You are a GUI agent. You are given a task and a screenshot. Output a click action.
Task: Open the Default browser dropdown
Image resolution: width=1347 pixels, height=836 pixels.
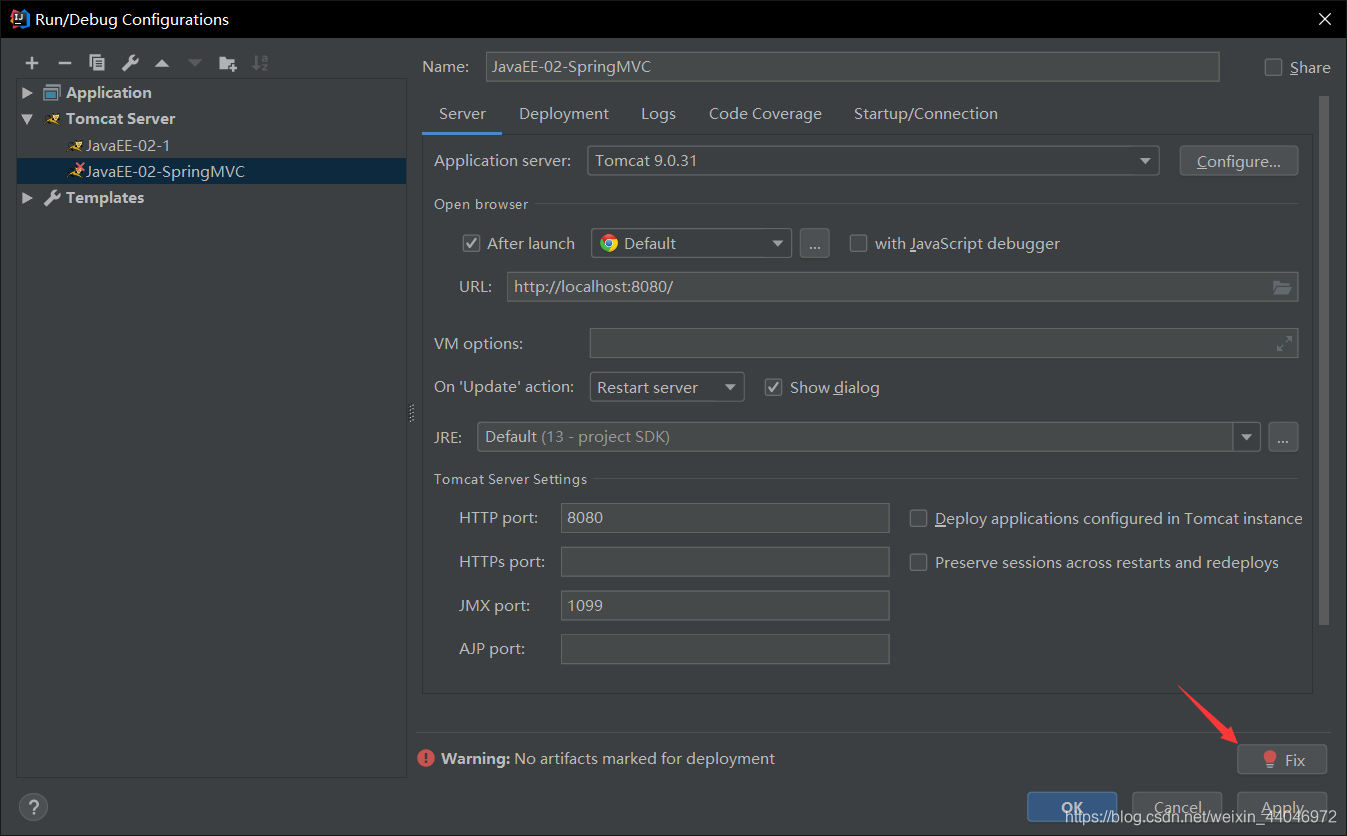click(691, 243)
